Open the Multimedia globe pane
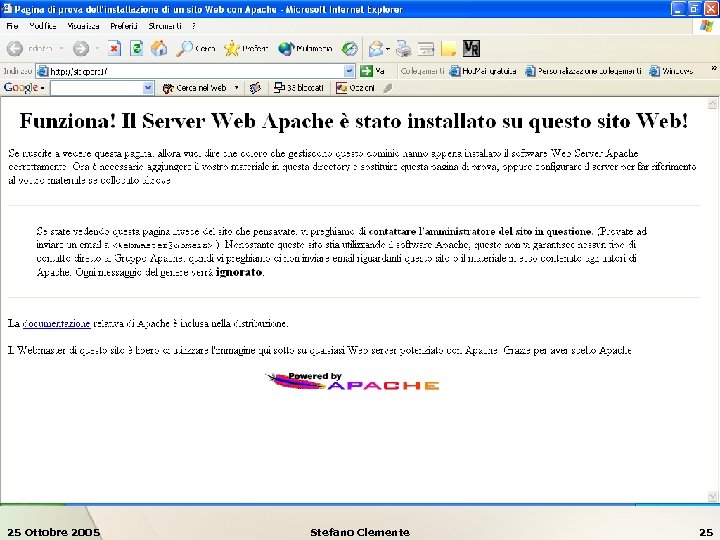This screenshot has height=540, width=720. [x=305, y=48]
